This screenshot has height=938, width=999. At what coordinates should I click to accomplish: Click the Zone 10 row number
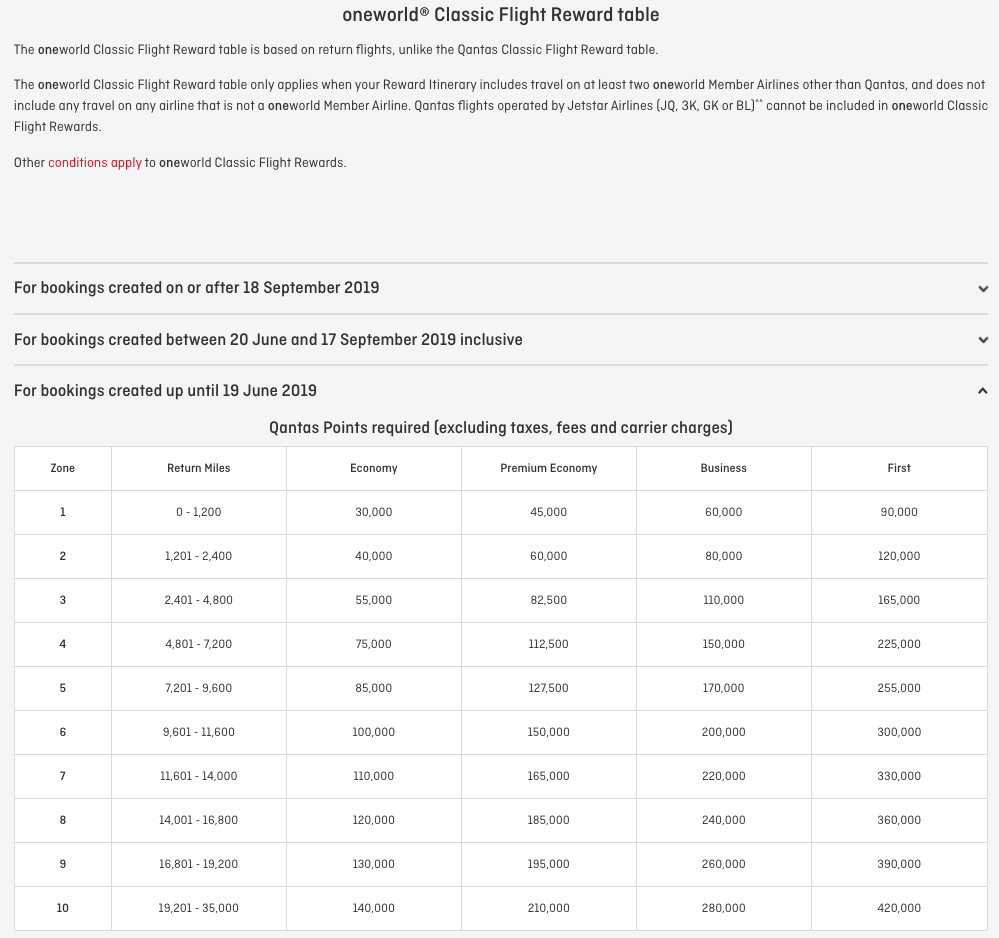(x=62, y=907)
